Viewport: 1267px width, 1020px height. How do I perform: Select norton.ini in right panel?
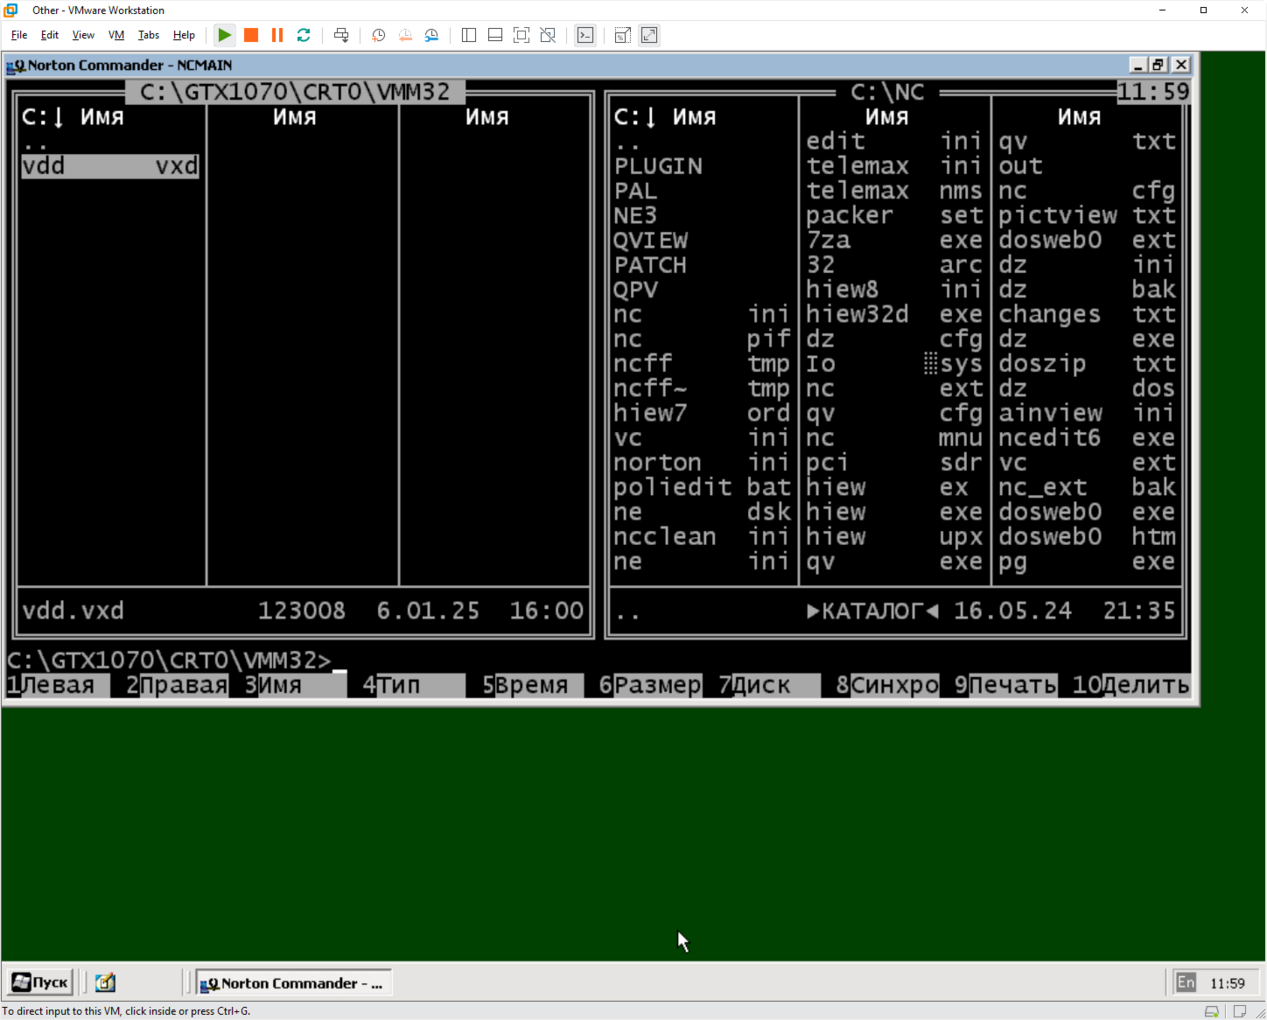pyautogui.click(x=702, y=463)
